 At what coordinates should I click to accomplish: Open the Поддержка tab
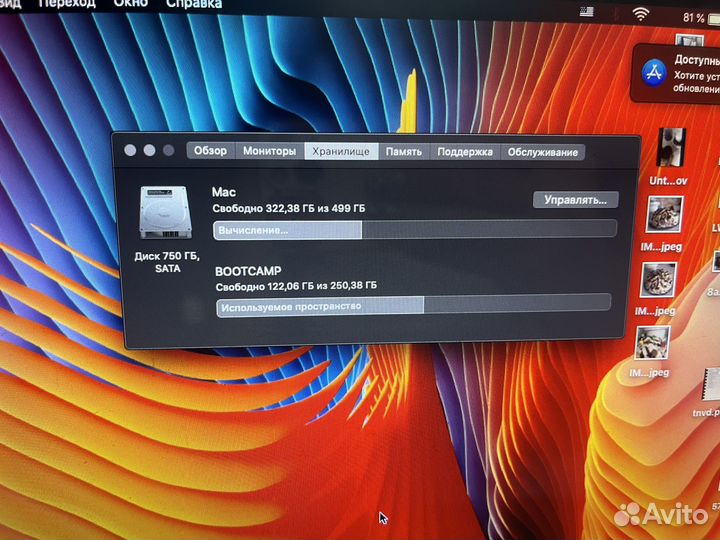[465, 152]
